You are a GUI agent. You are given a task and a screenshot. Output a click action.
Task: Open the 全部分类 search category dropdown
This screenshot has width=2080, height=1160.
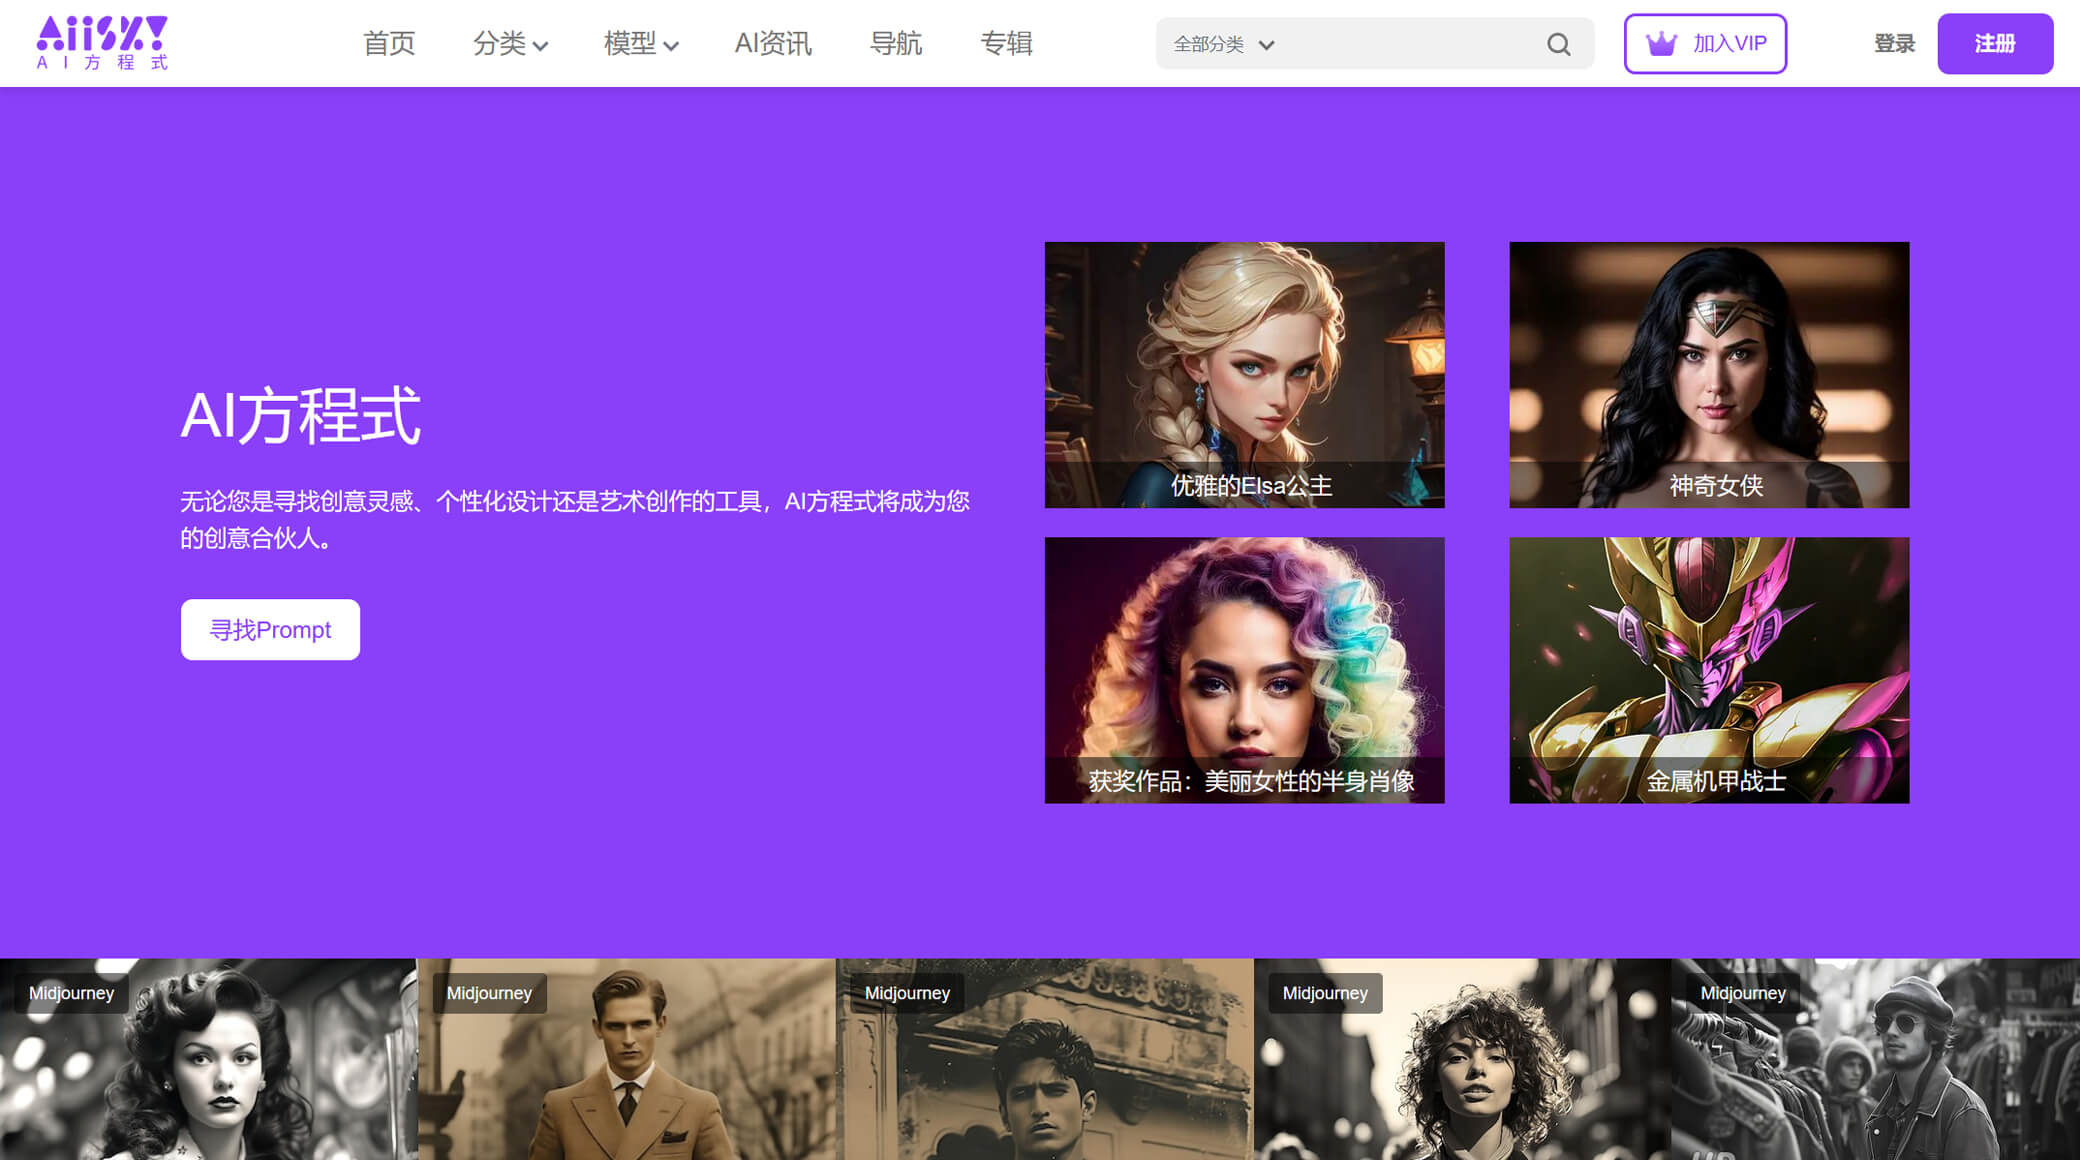1223,44
